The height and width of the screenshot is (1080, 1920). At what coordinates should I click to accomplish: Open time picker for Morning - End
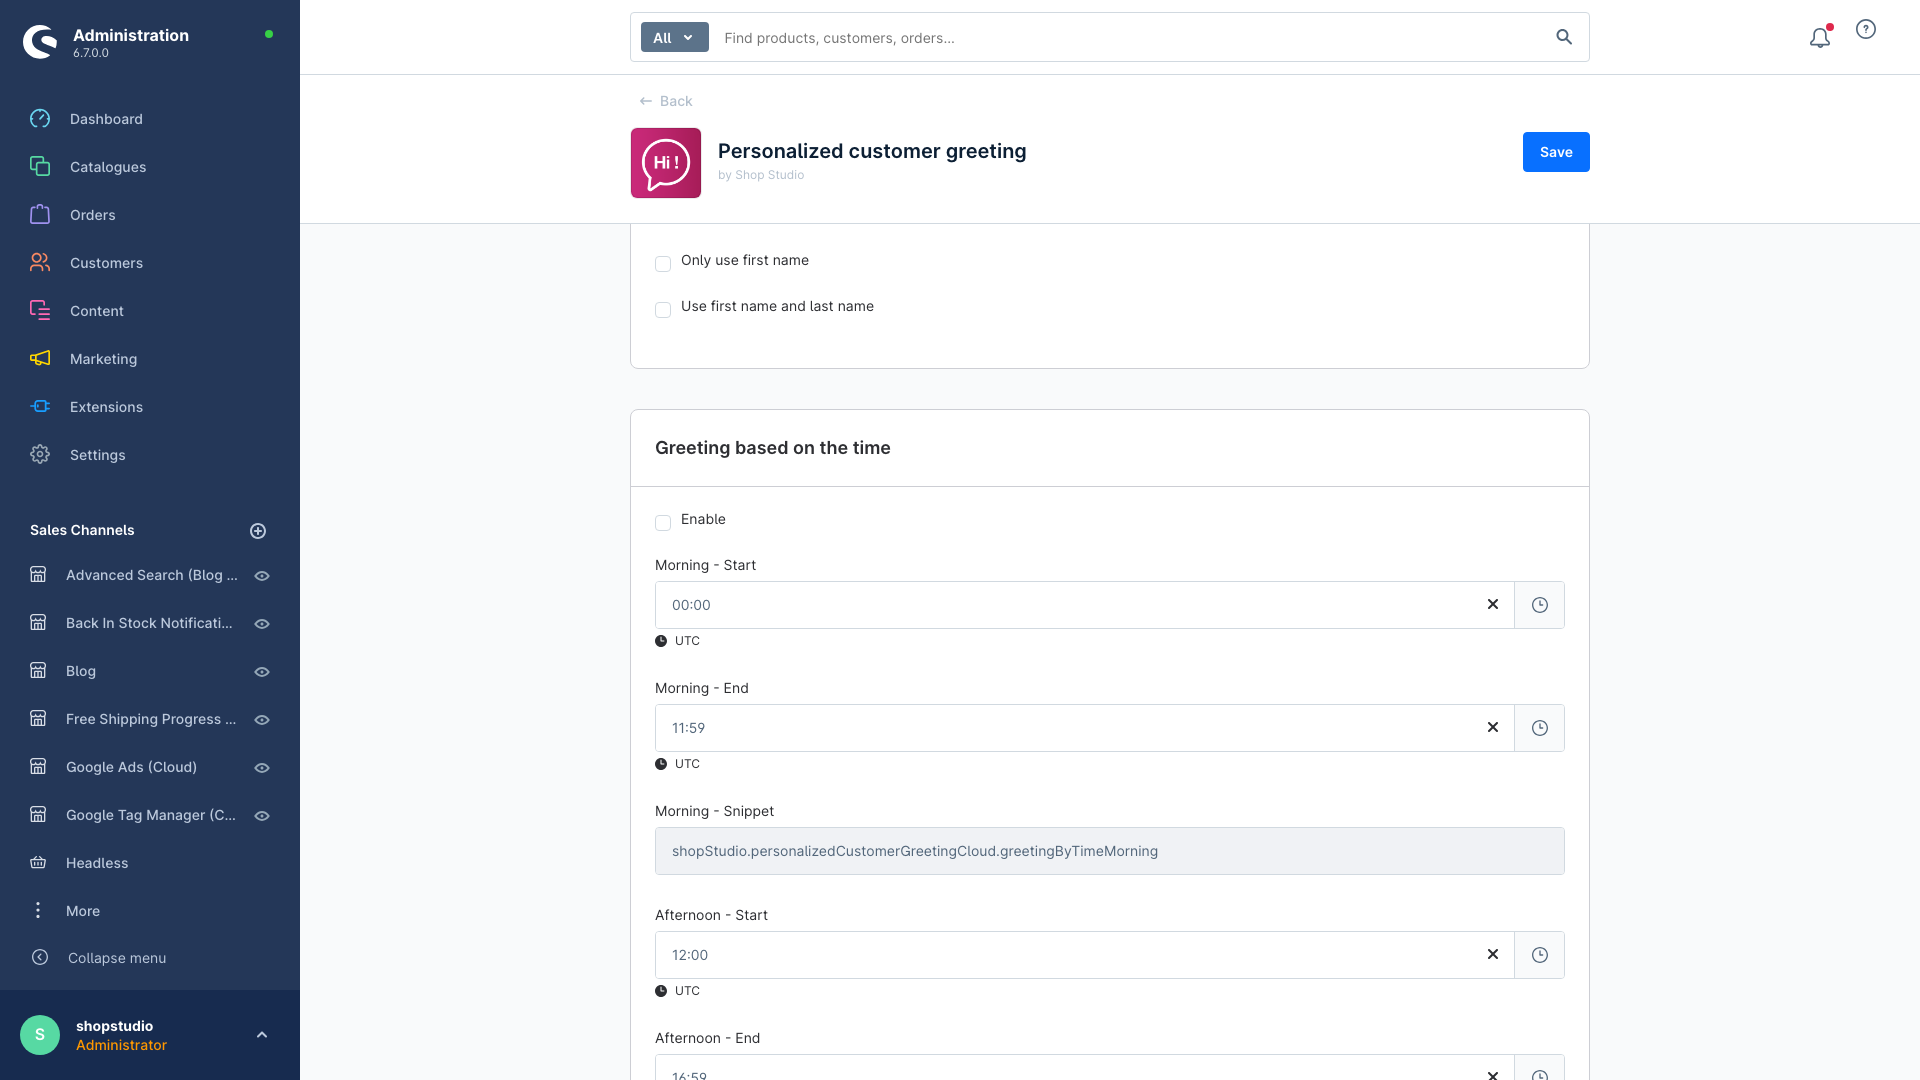click(x=1540, y=728)
